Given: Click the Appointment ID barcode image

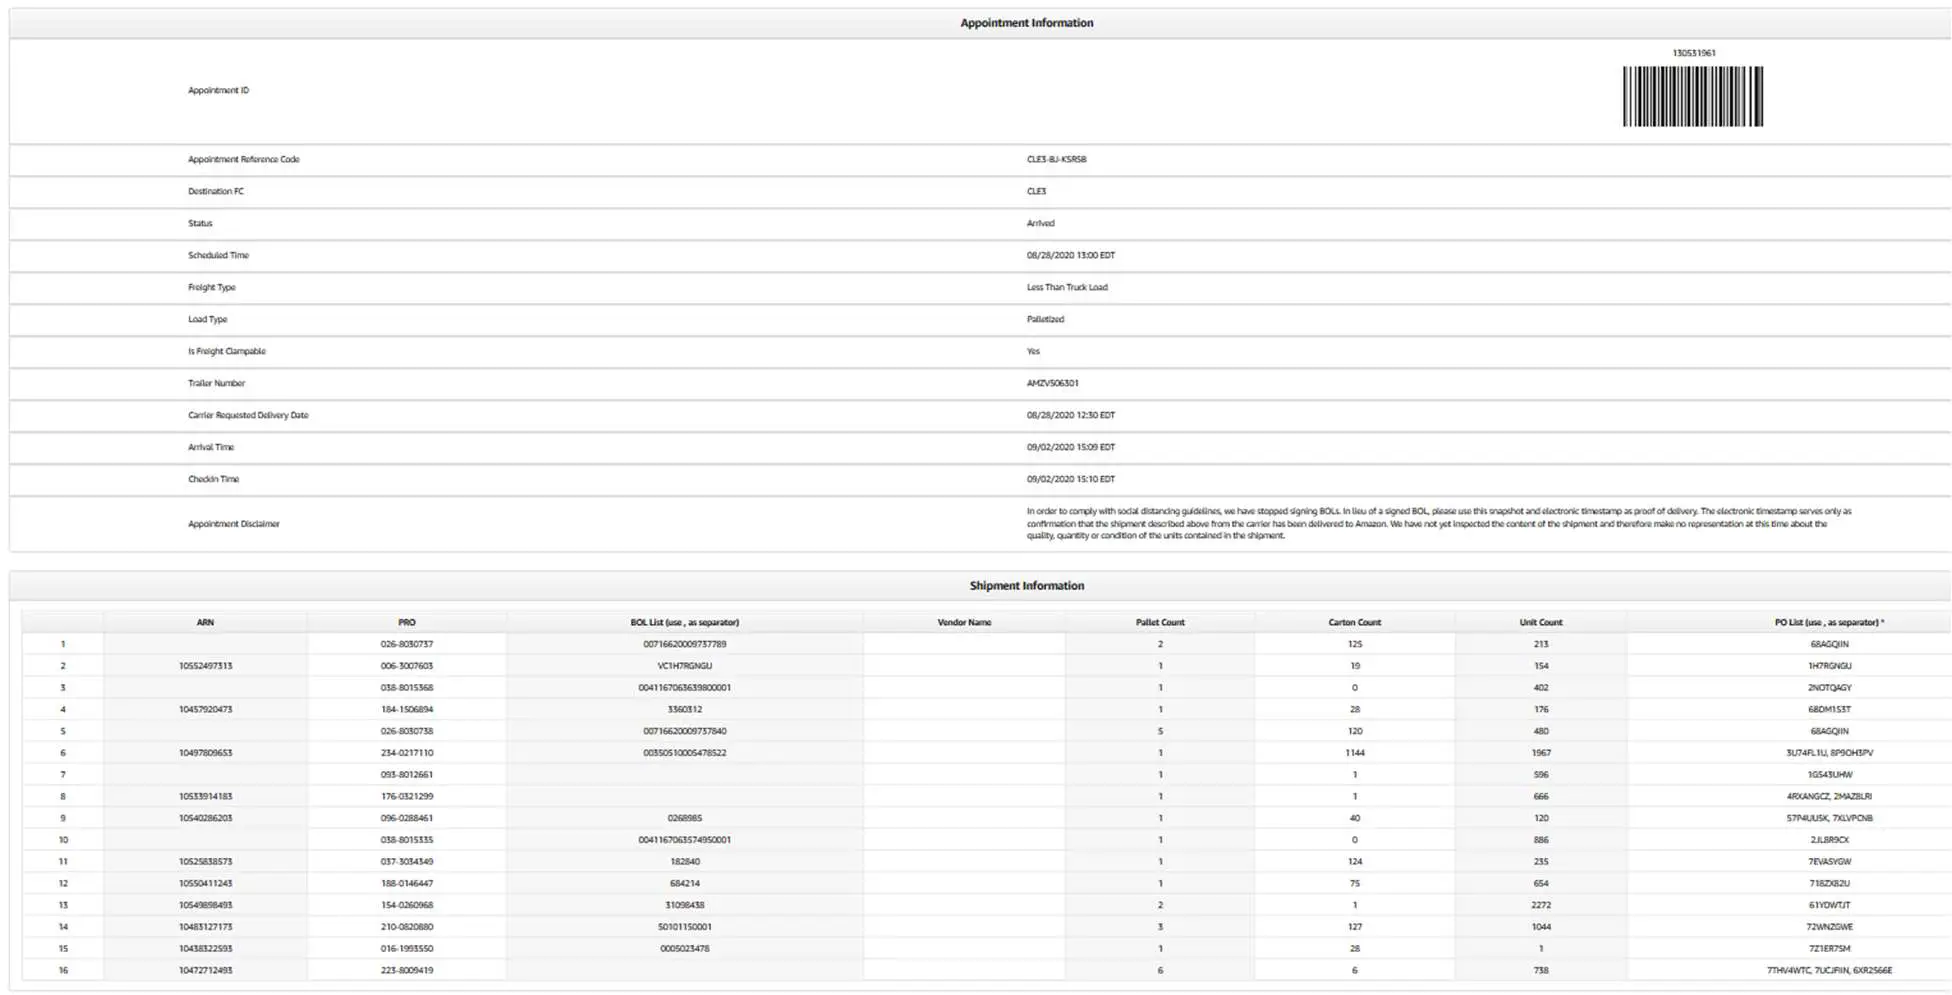Looking at the screenshot, I should click(1692, 94).
